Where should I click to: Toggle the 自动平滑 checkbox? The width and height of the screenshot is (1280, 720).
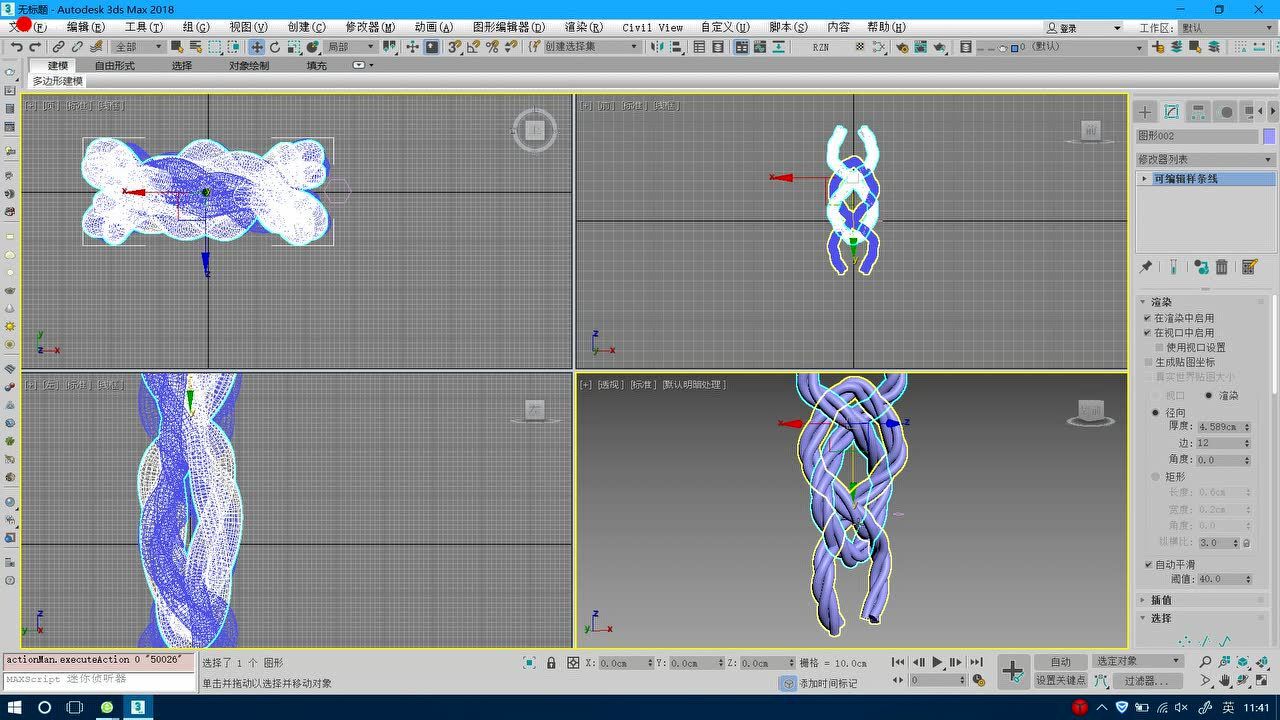(x=1148, y=565)
